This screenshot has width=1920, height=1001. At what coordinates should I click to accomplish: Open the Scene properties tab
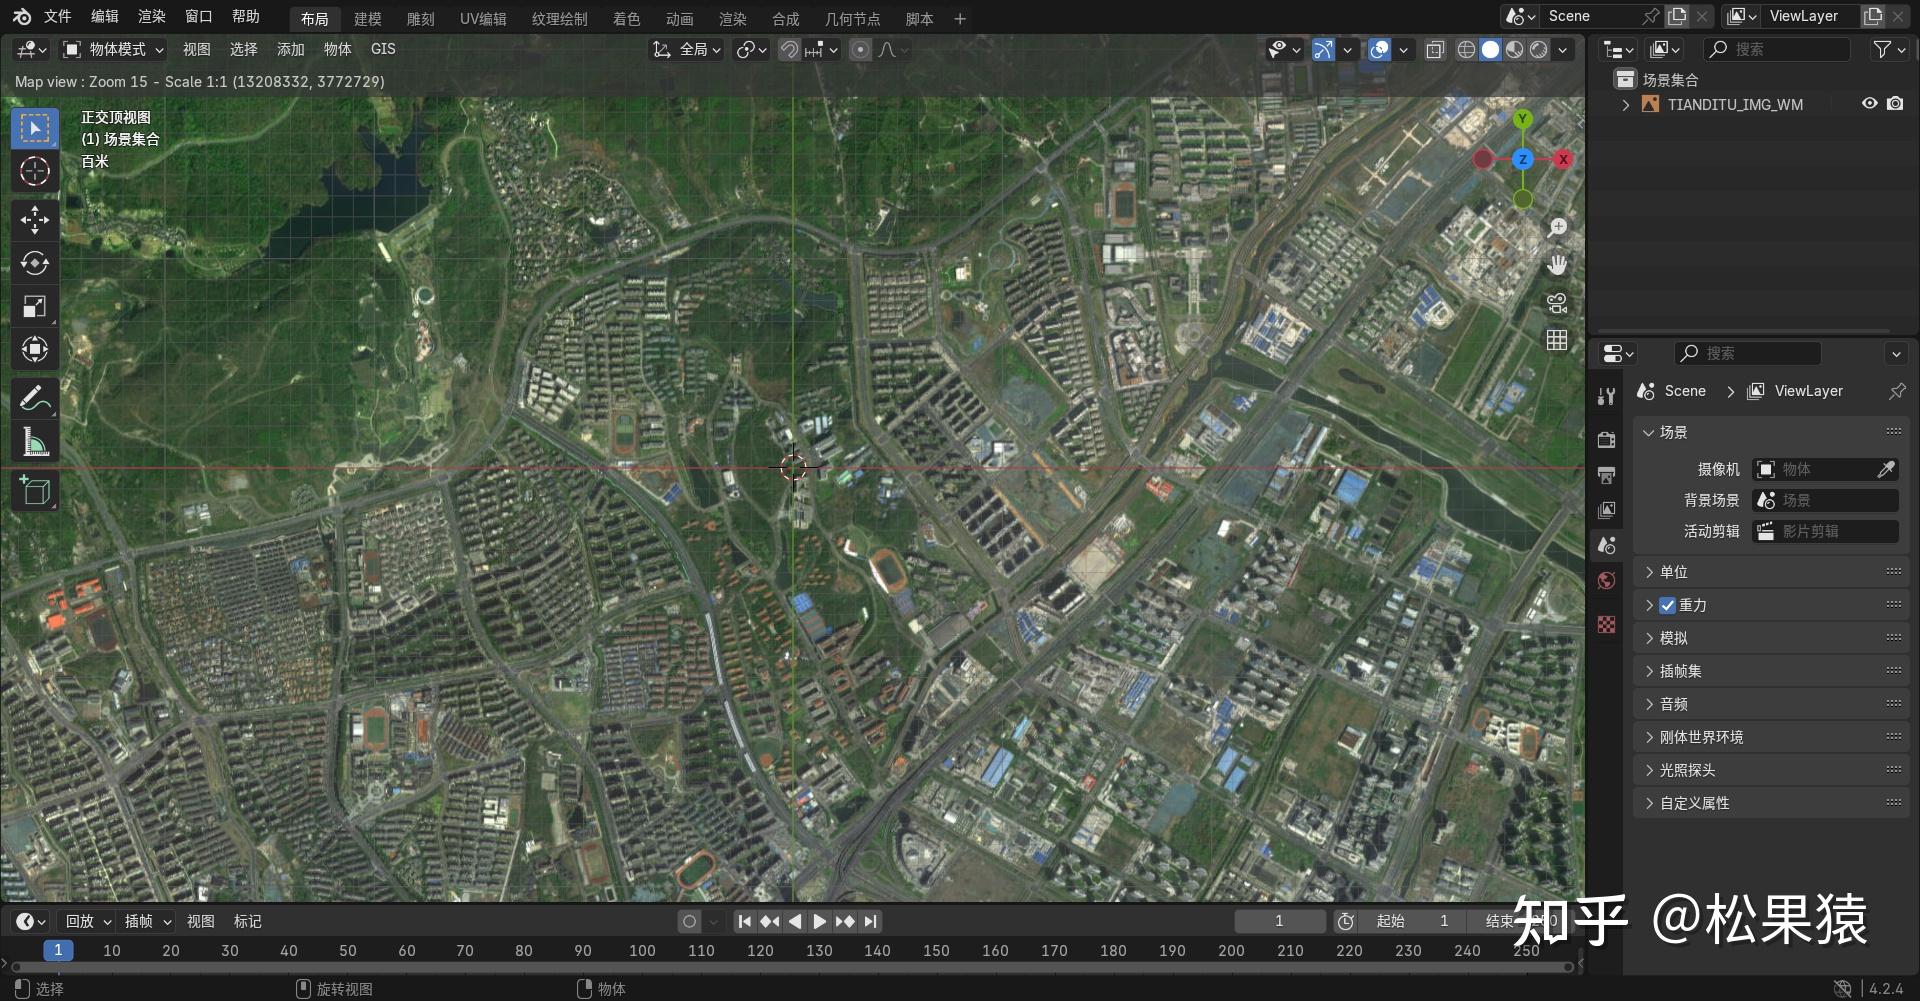(x=1607, y=545)
